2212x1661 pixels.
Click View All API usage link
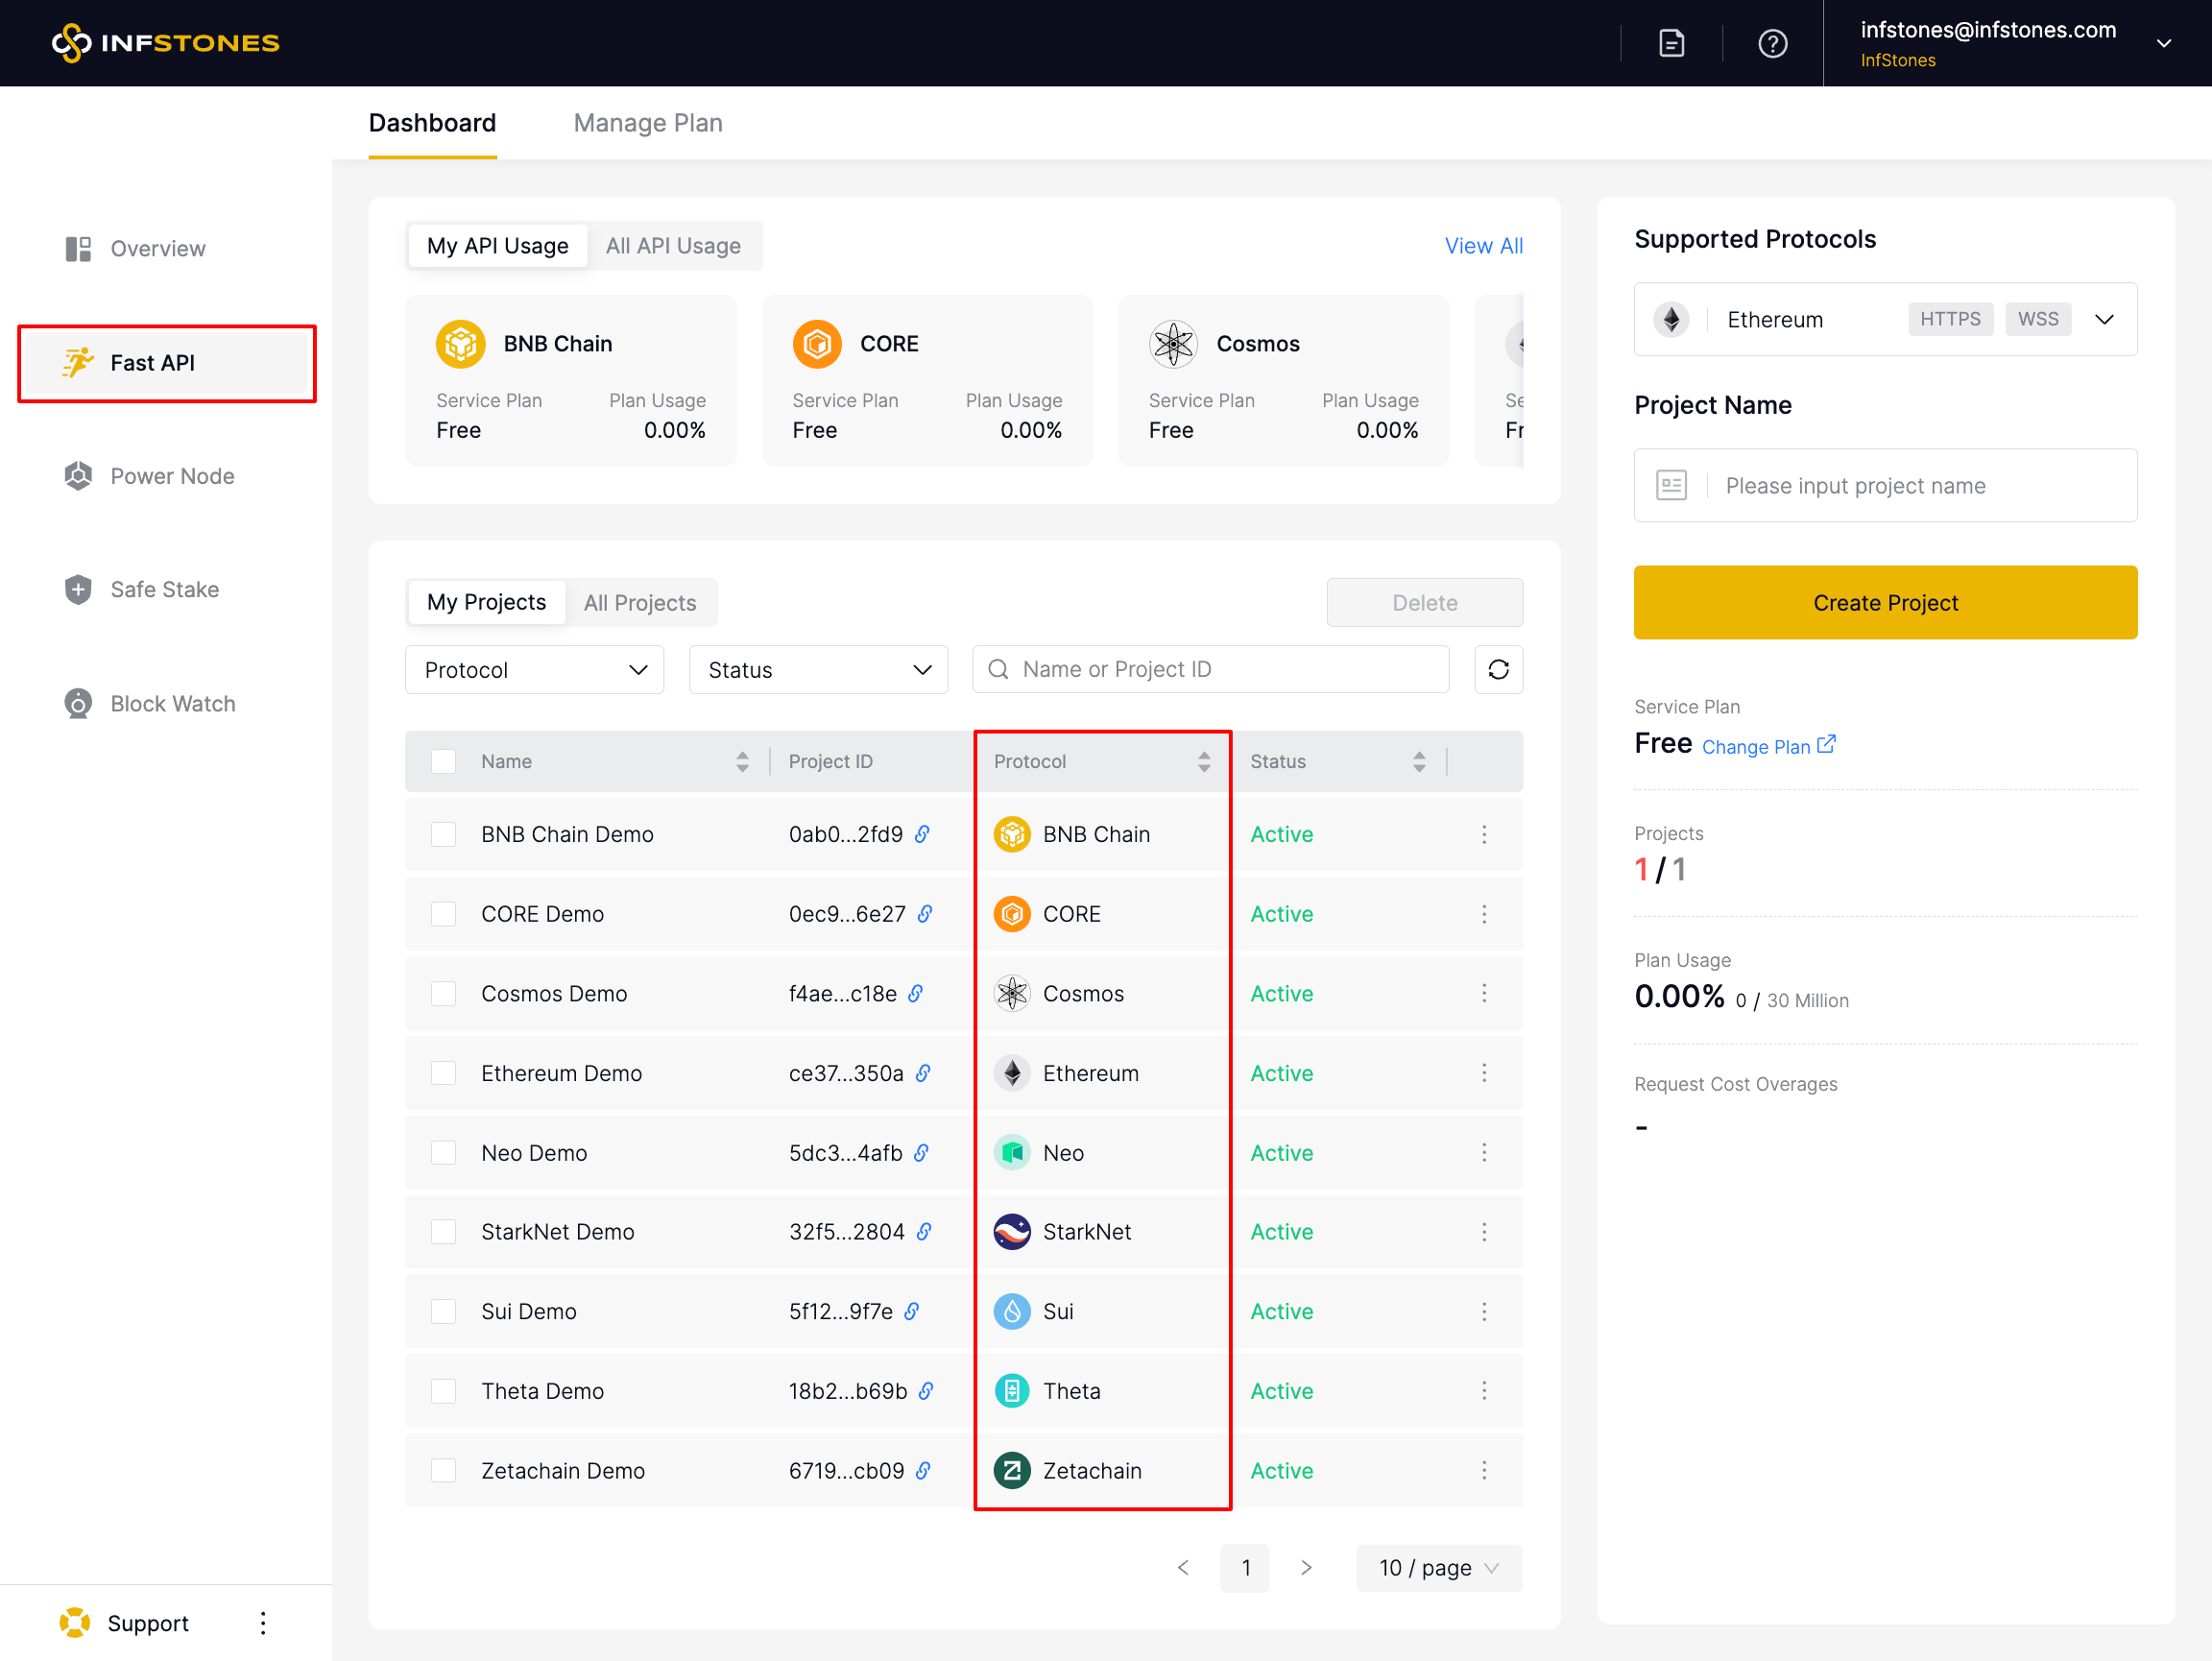coord(1483,246)
